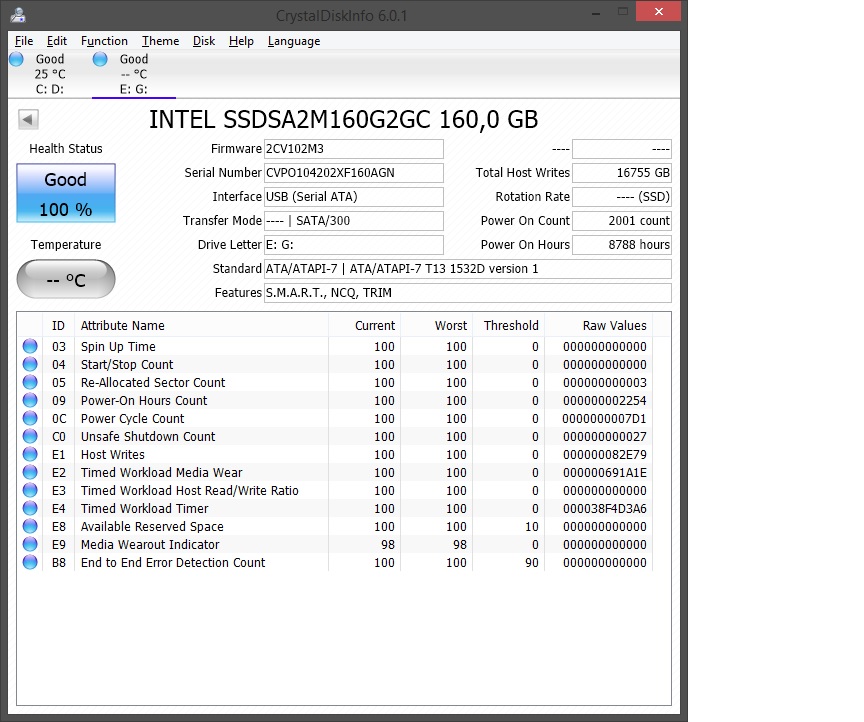Viewport: 864px width, 722px height.
Task: Click raw value 0000000007D1 of Power Cycle
Action: [x=604, y=419]
